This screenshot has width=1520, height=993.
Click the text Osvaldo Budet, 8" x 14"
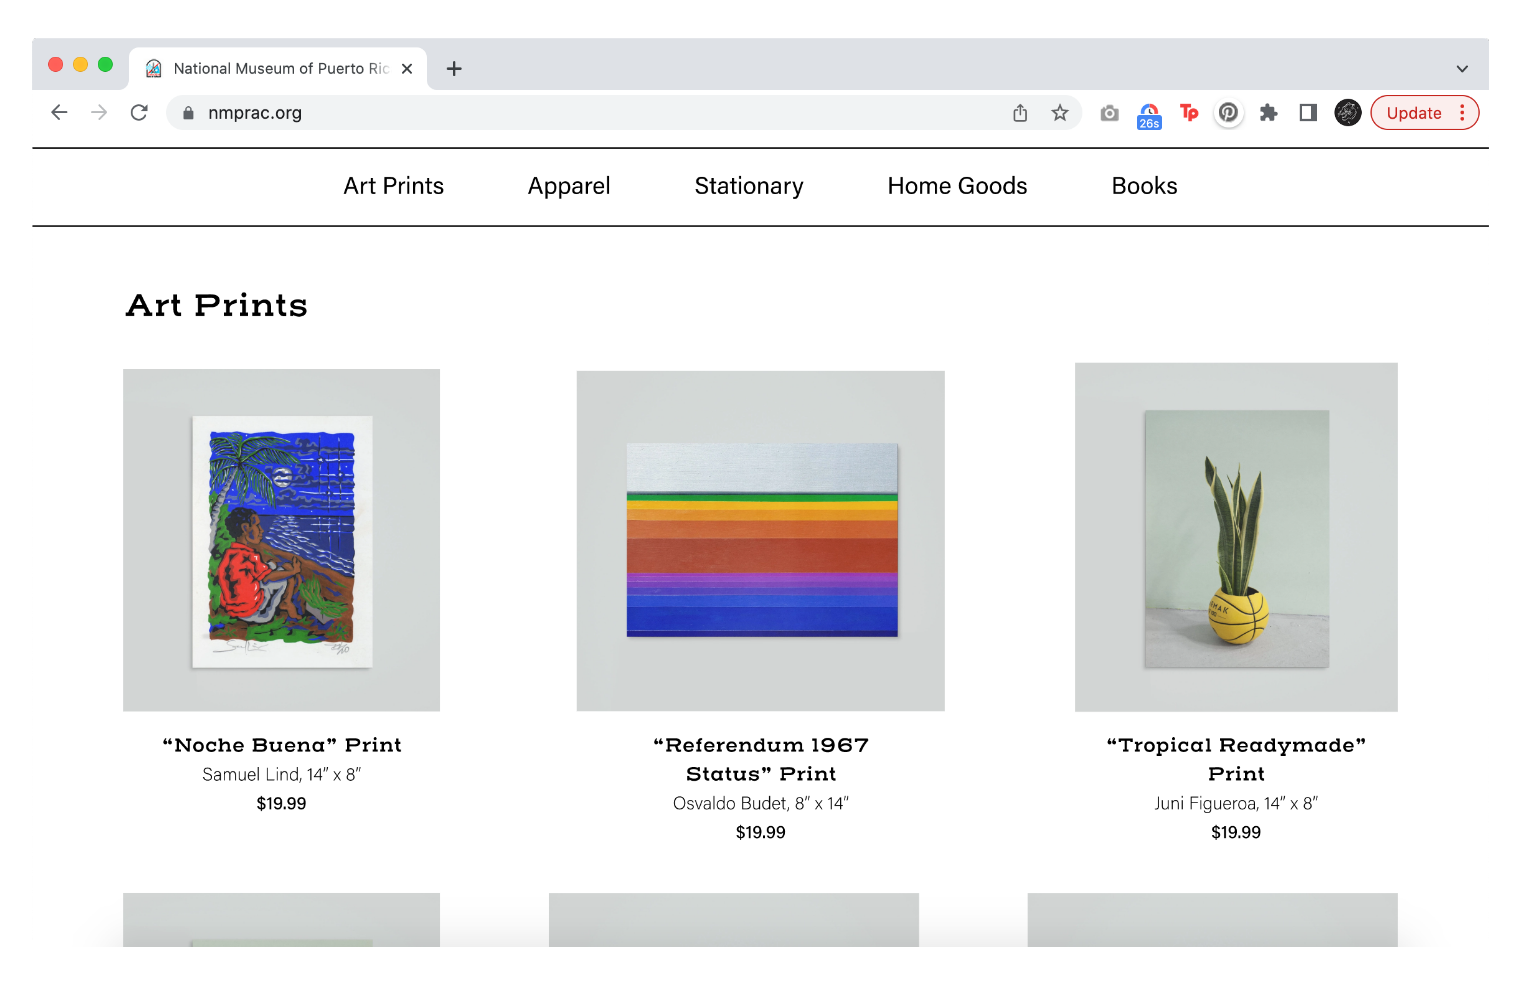(760, 803)
